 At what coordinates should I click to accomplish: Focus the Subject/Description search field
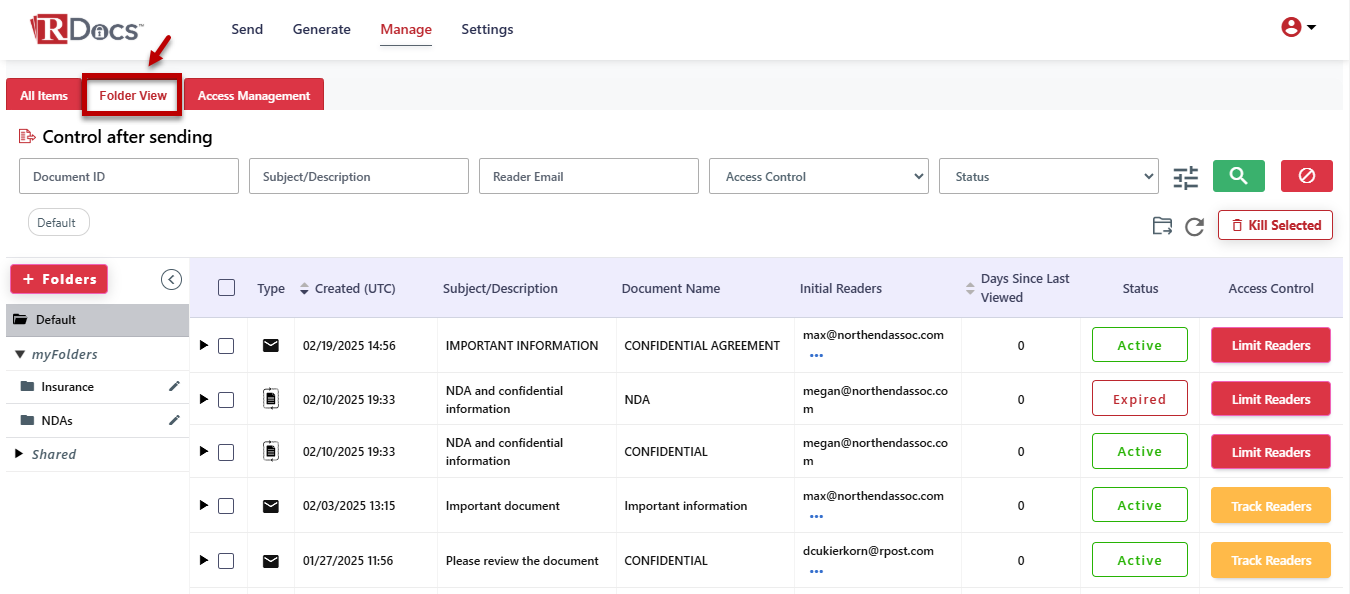[359, 176]
